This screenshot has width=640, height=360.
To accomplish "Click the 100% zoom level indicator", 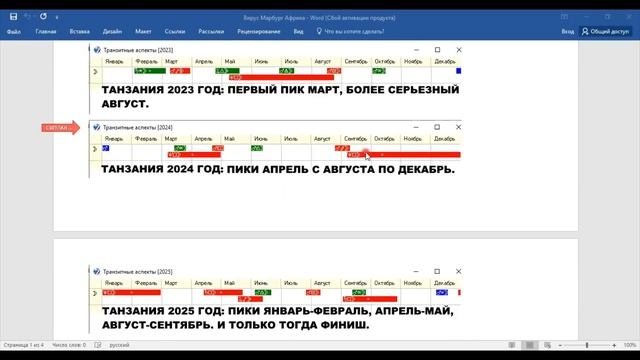I will (x=629, y=345).
